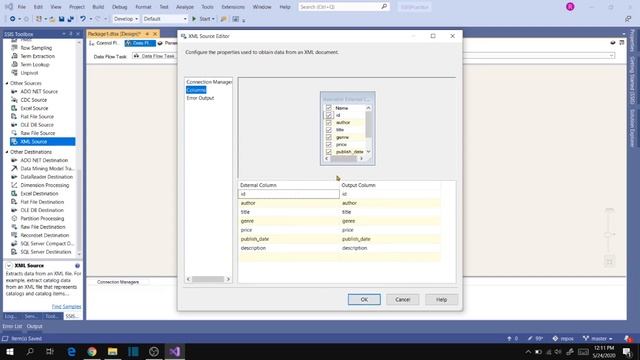Uncheck the id column checkbox

[x=329, y=116]
